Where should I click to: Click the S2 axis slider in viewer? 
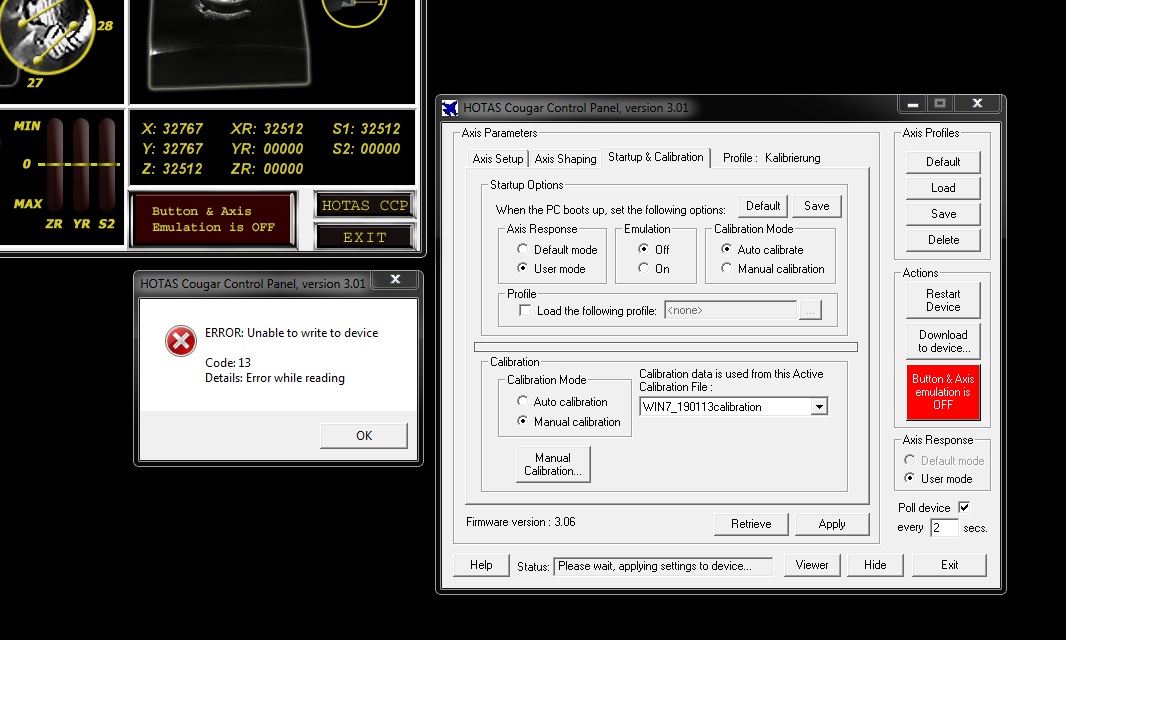107,165
